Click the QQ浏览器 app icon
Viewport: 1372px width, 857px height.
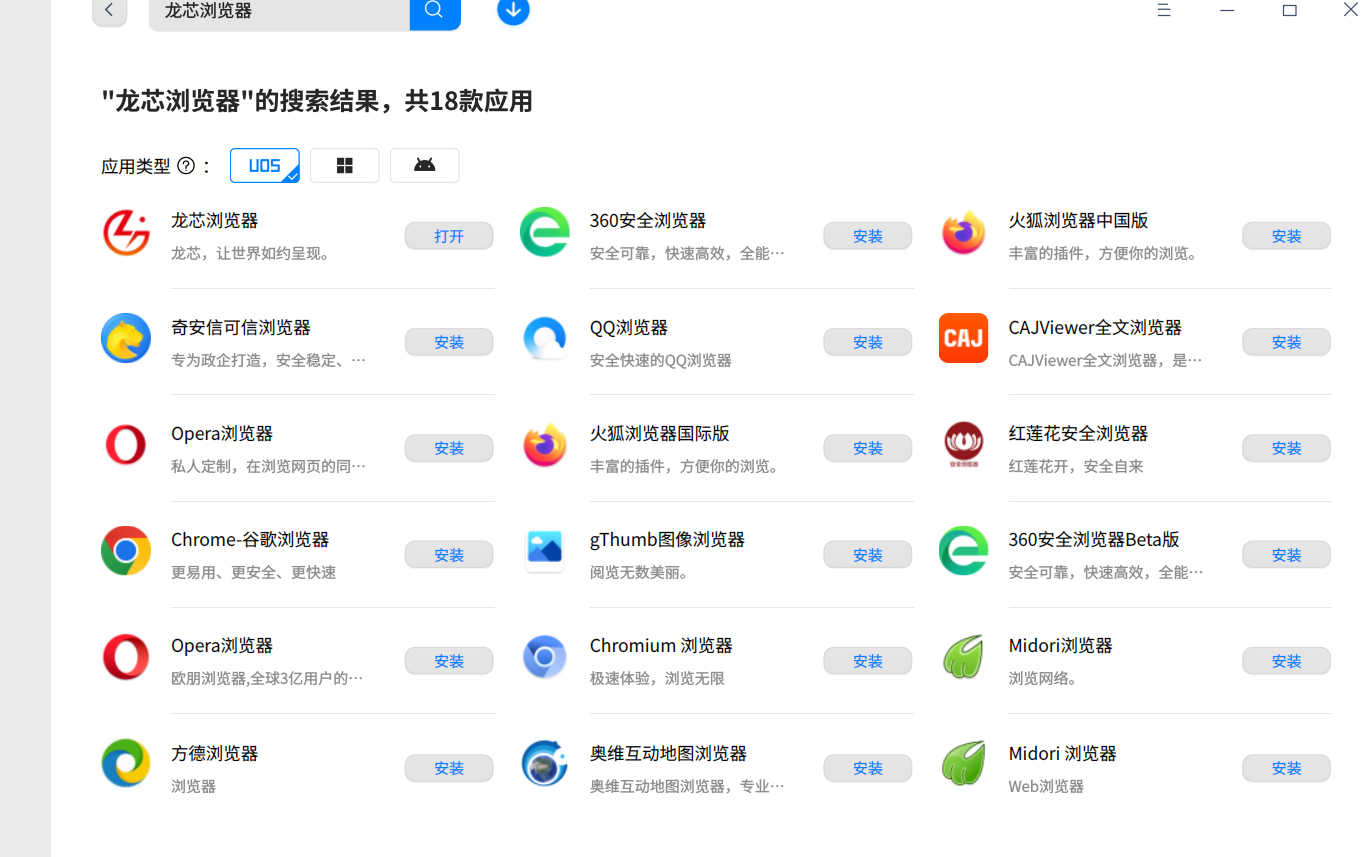click(545, 339)
